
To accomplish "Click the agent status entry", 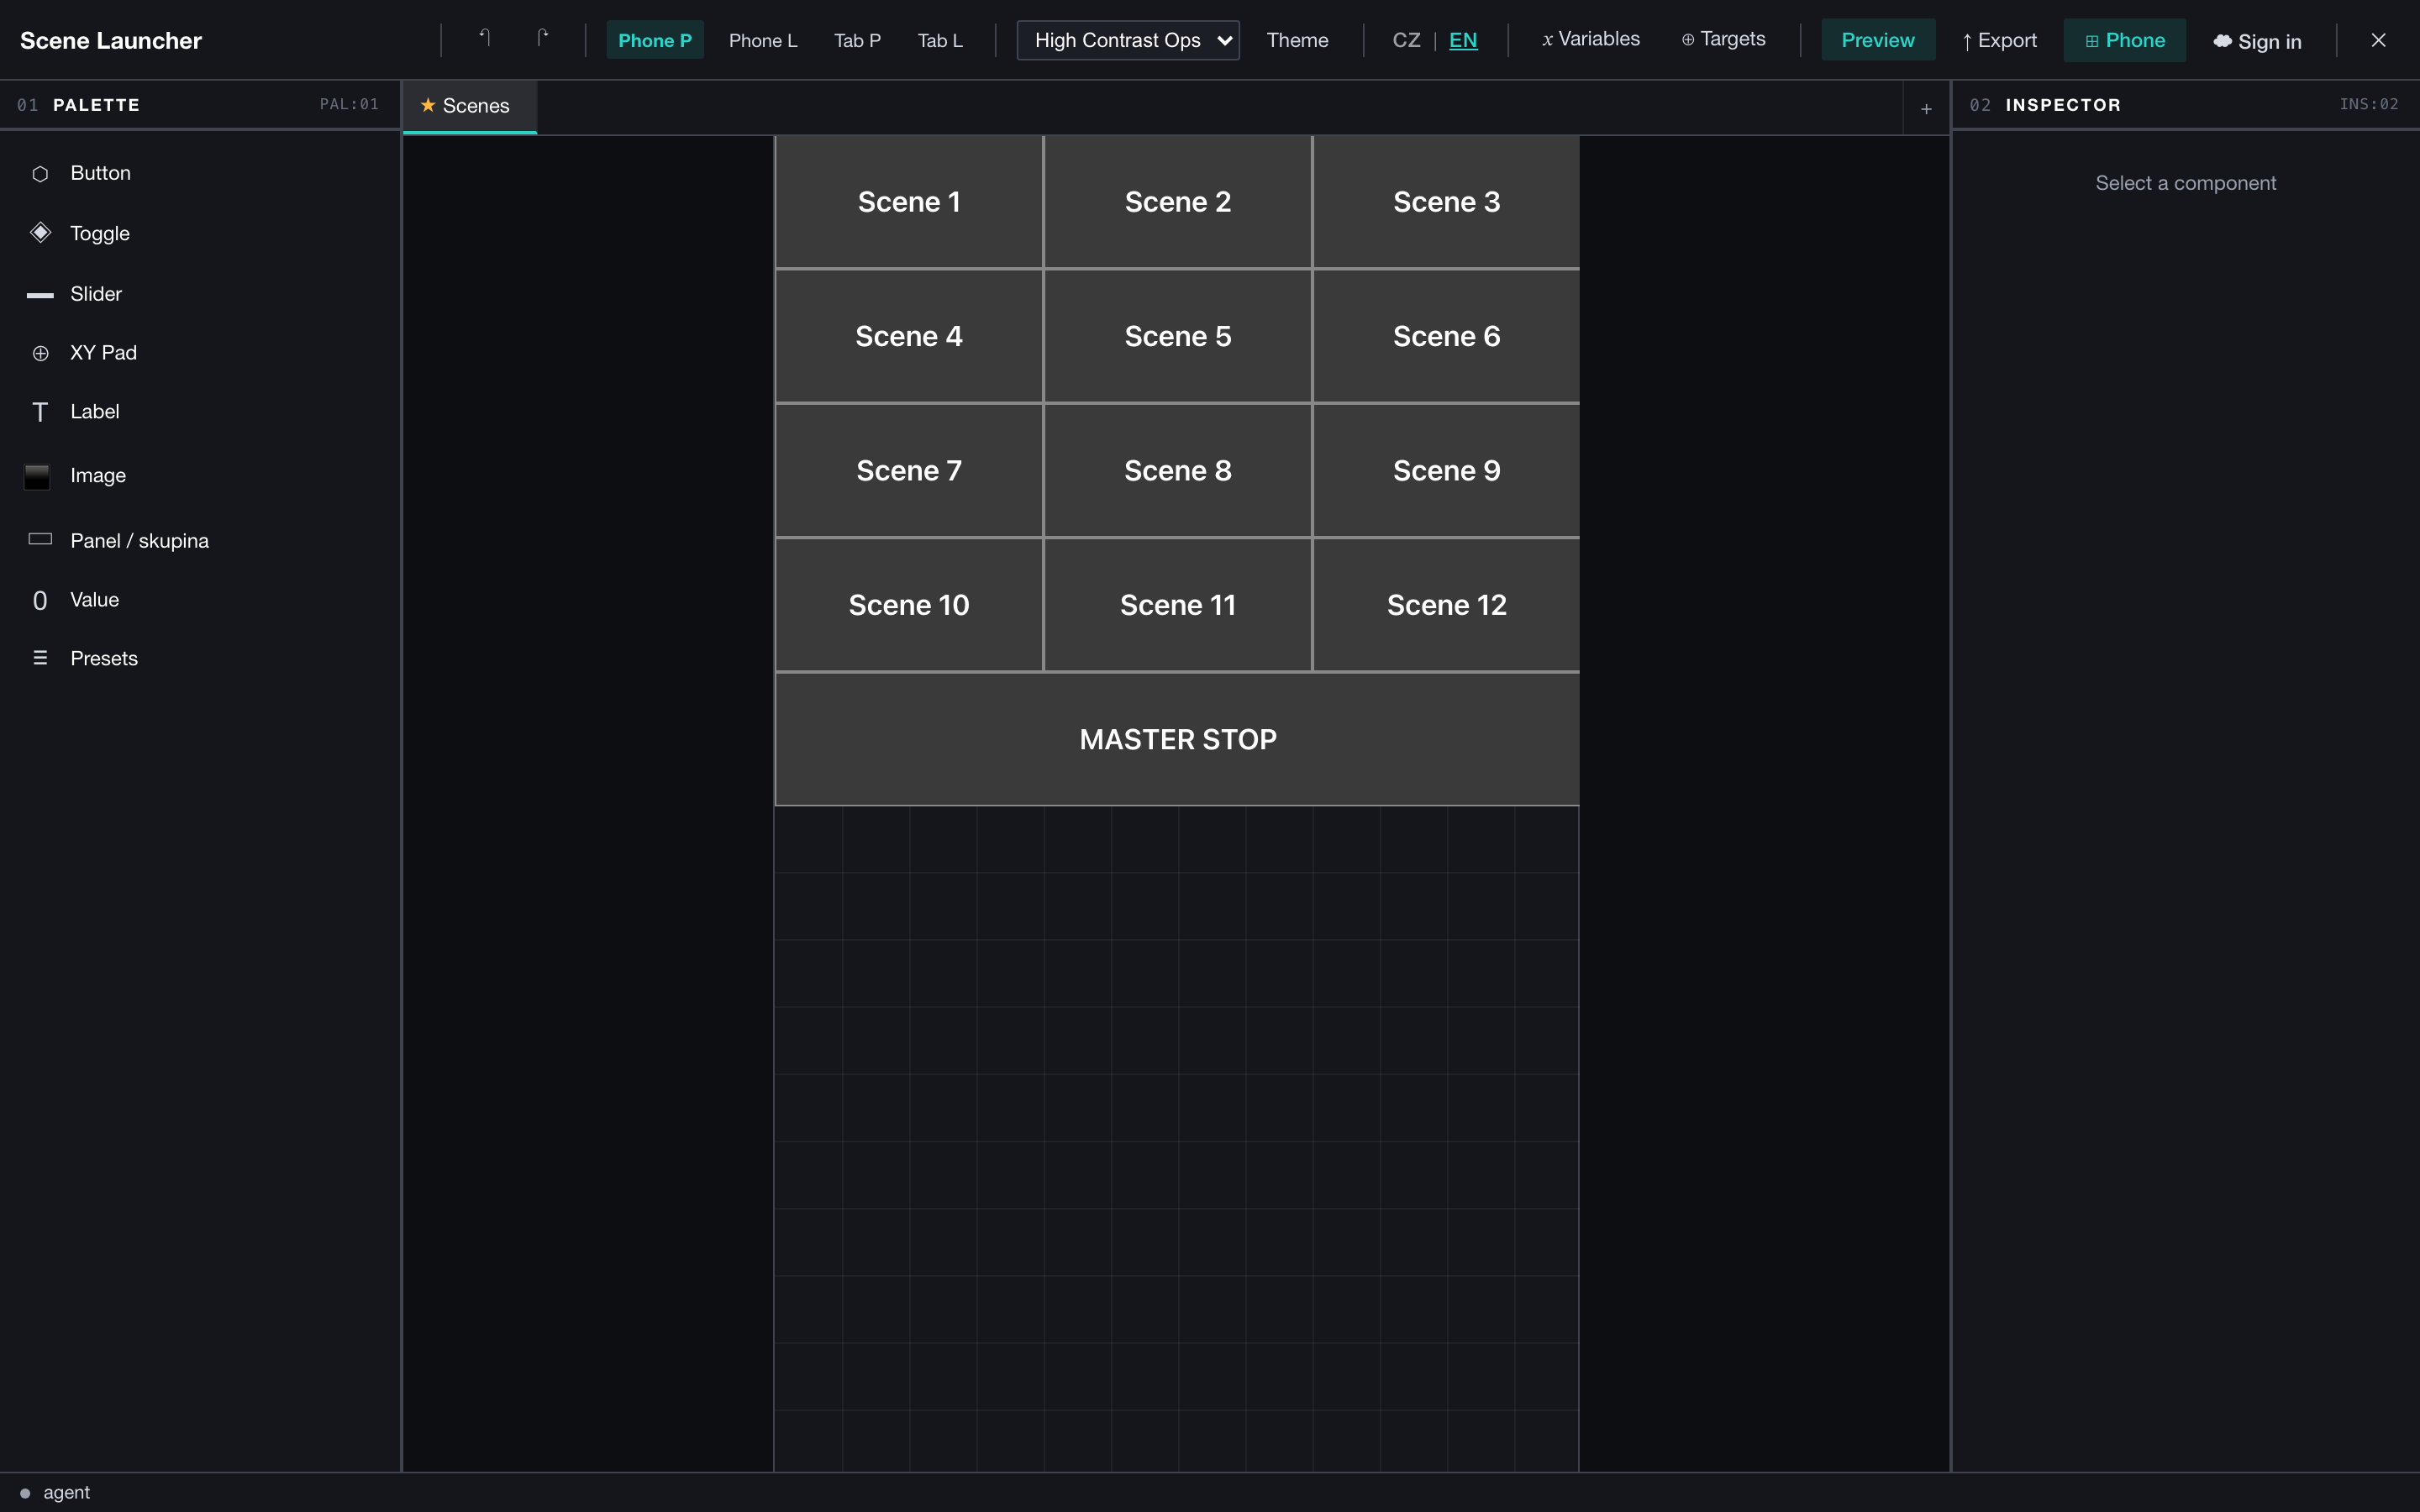I will [55, 1493].
